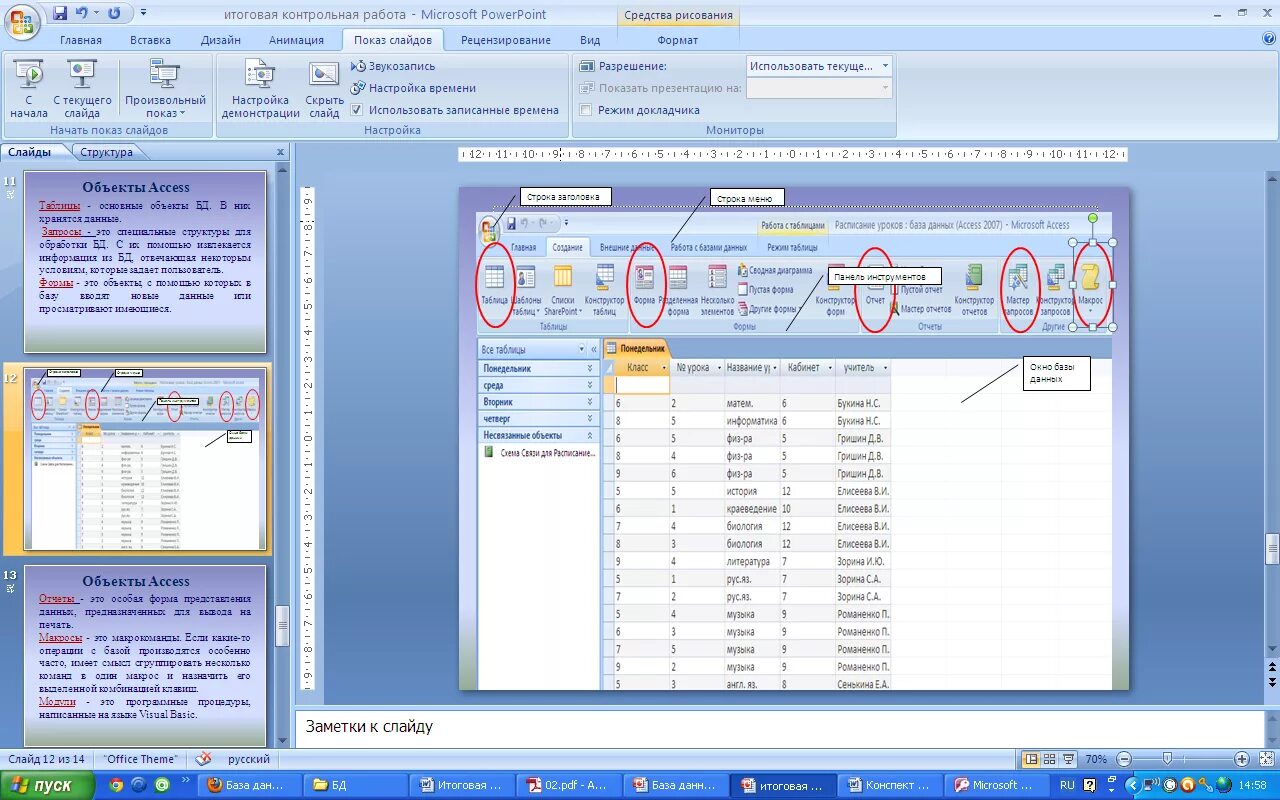Image resolution: width=1280 pixels, height=800 pixels.
Task: Open Дизайн ribbon tab
Action: coord(220,40)
